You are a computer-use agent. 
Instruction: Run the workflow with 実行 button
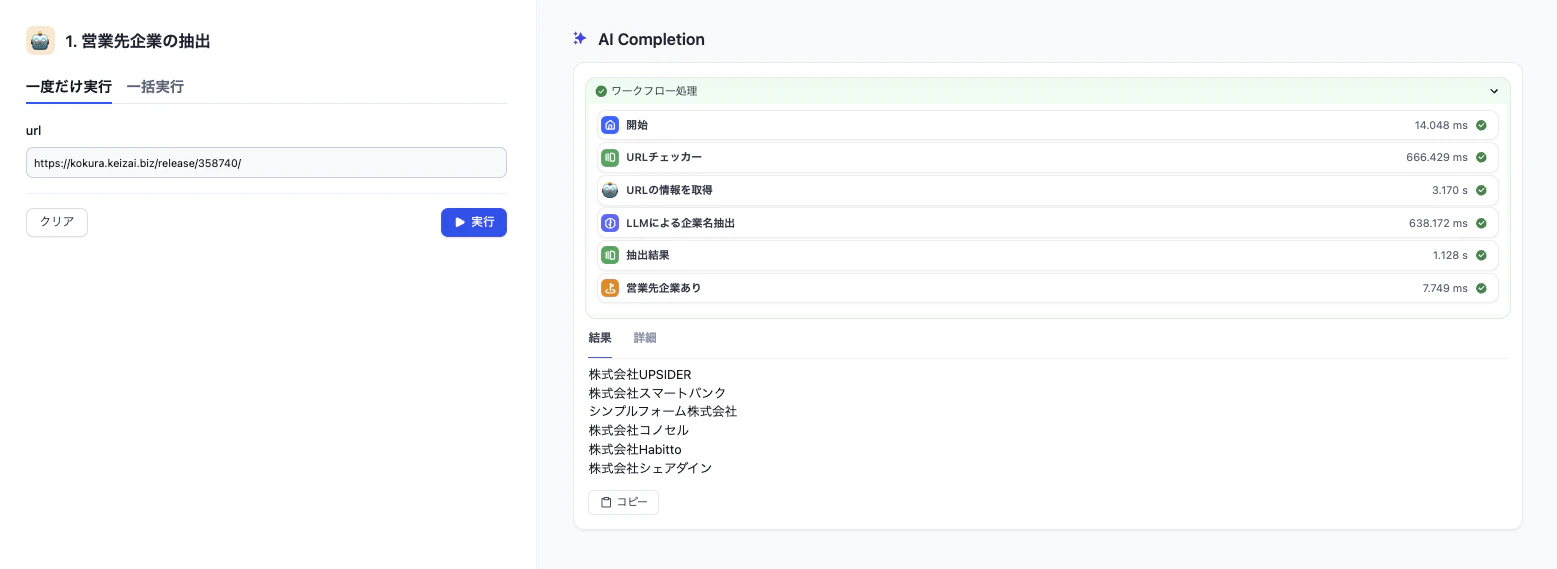pyautogui.click(x=474, y=222)
